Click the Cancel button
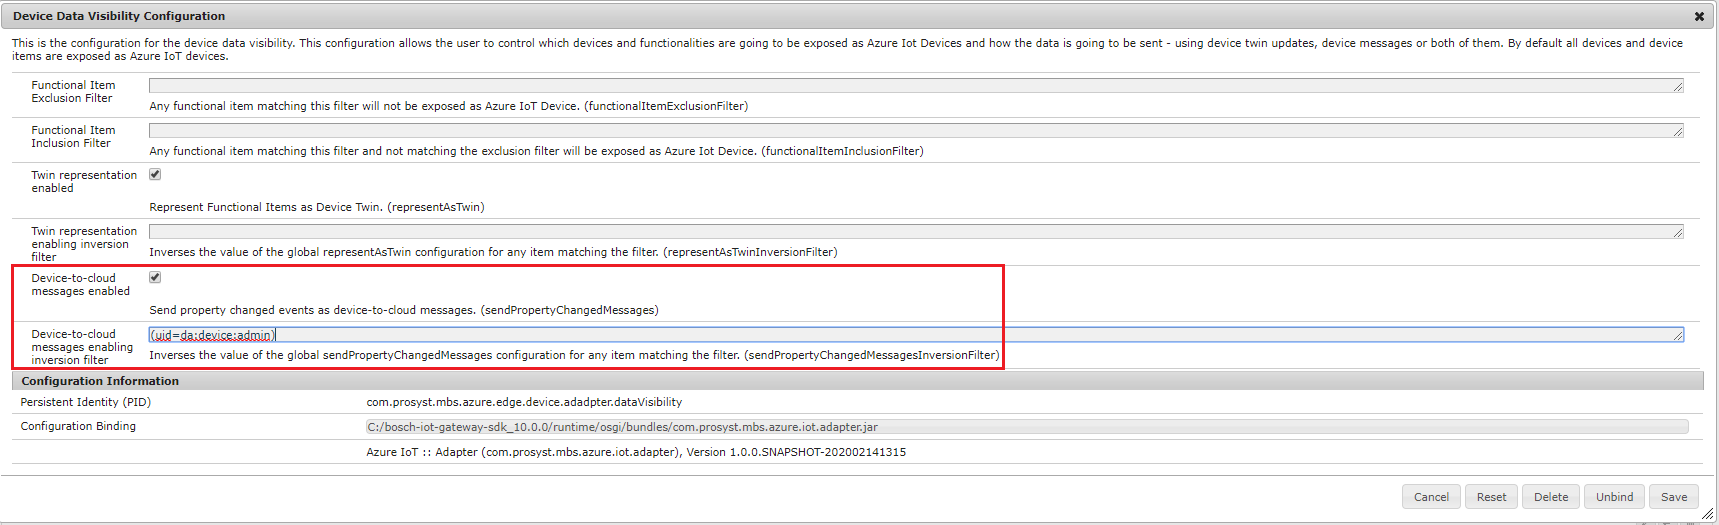 pyautogui.click(x=1431, y=497)
